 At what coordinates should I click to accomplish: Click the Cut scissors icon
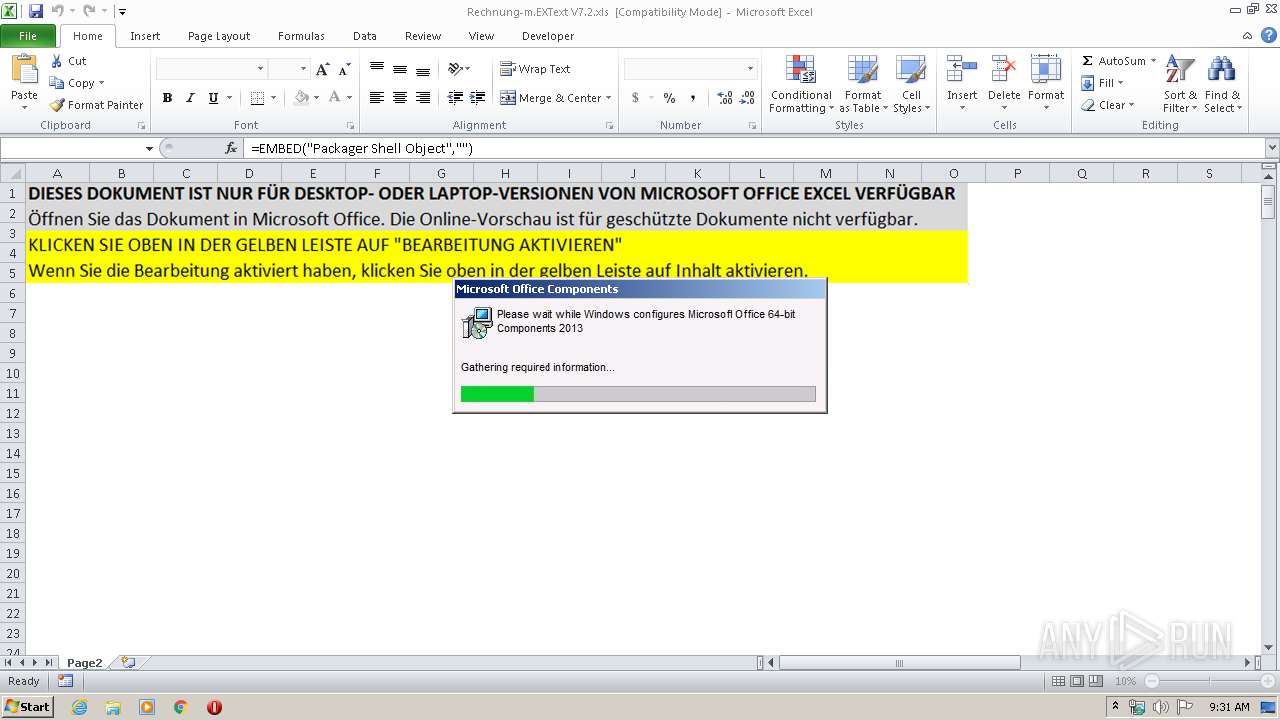(57, 61)
